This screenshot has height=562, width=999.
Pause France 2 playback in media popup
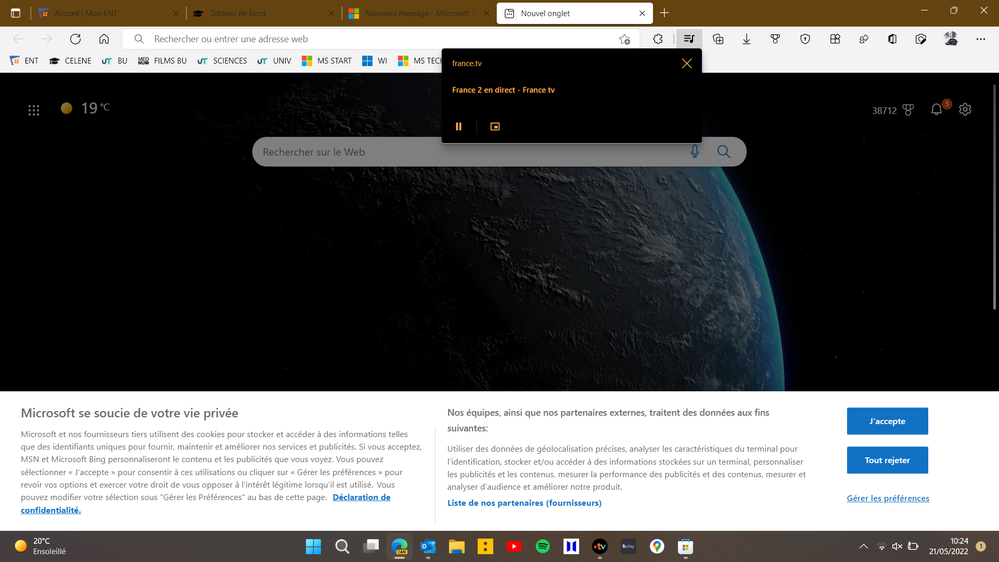458,126
